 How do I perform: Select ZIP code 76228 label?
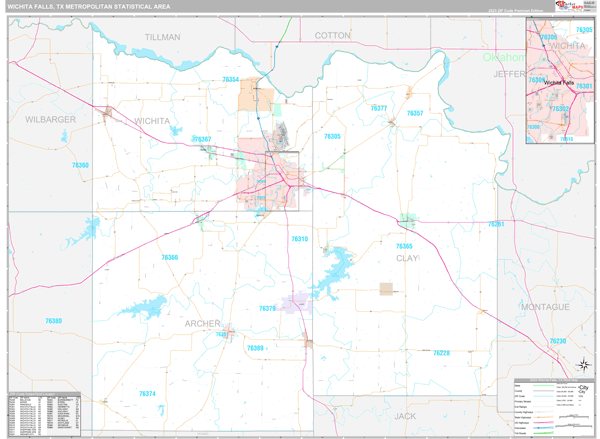pos(441,353)
